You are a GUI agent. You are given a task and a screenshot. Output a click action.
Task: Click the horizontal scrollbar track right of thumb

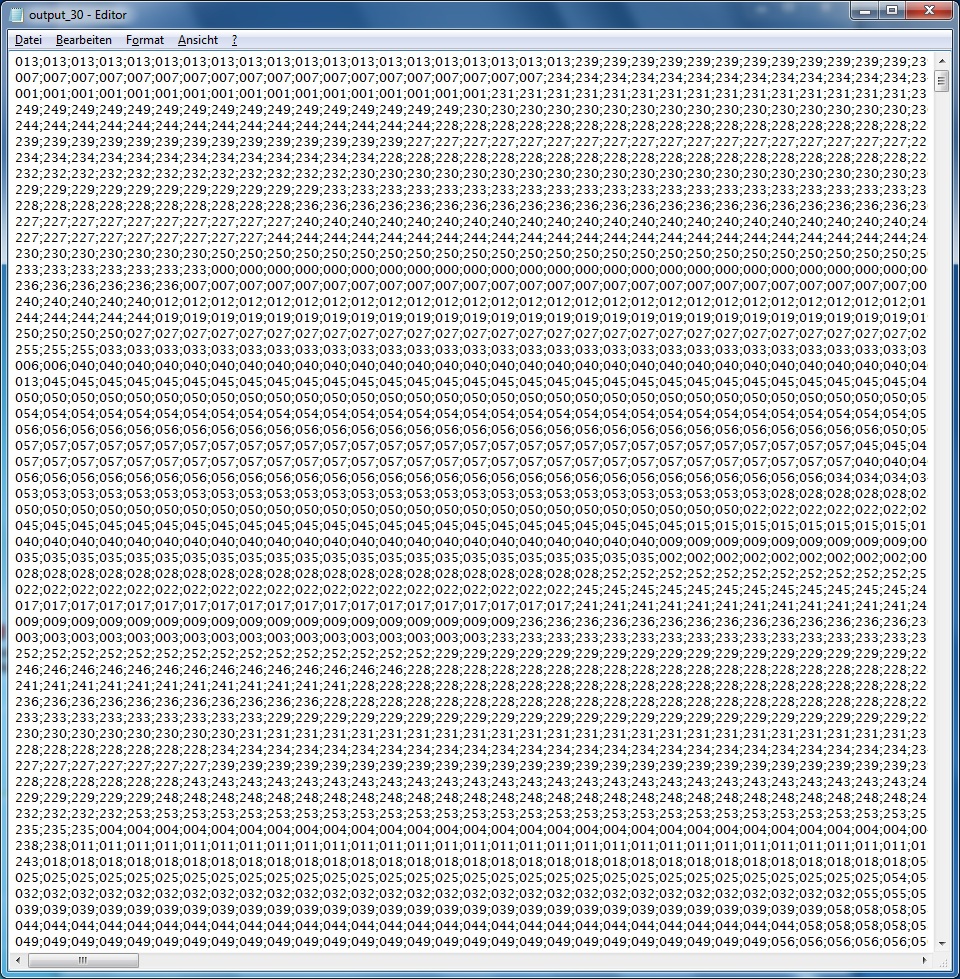pos(527,960)
